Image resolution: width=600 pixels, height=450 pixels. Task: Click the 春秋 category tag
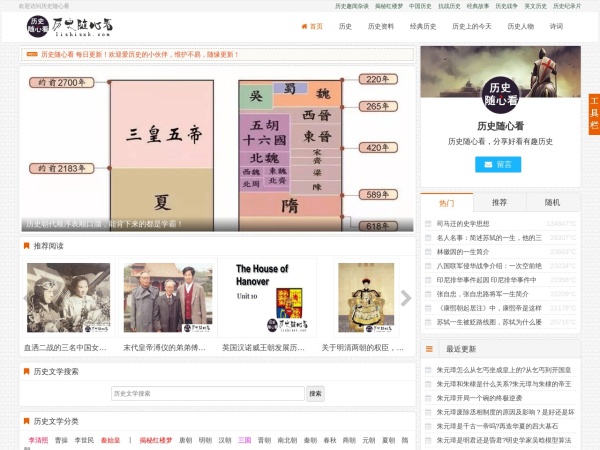(x=330, y=440)
